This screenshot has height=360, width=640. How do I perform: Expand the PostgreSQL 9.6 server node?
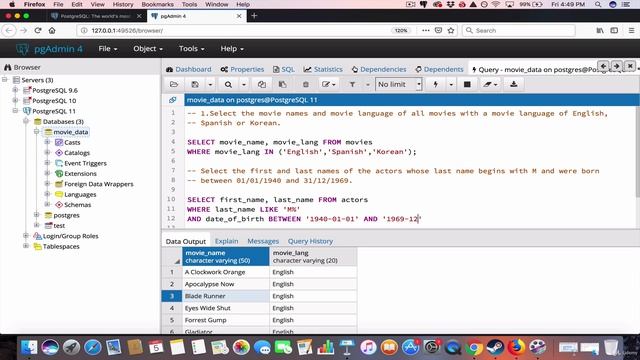[x=16, y=90]
